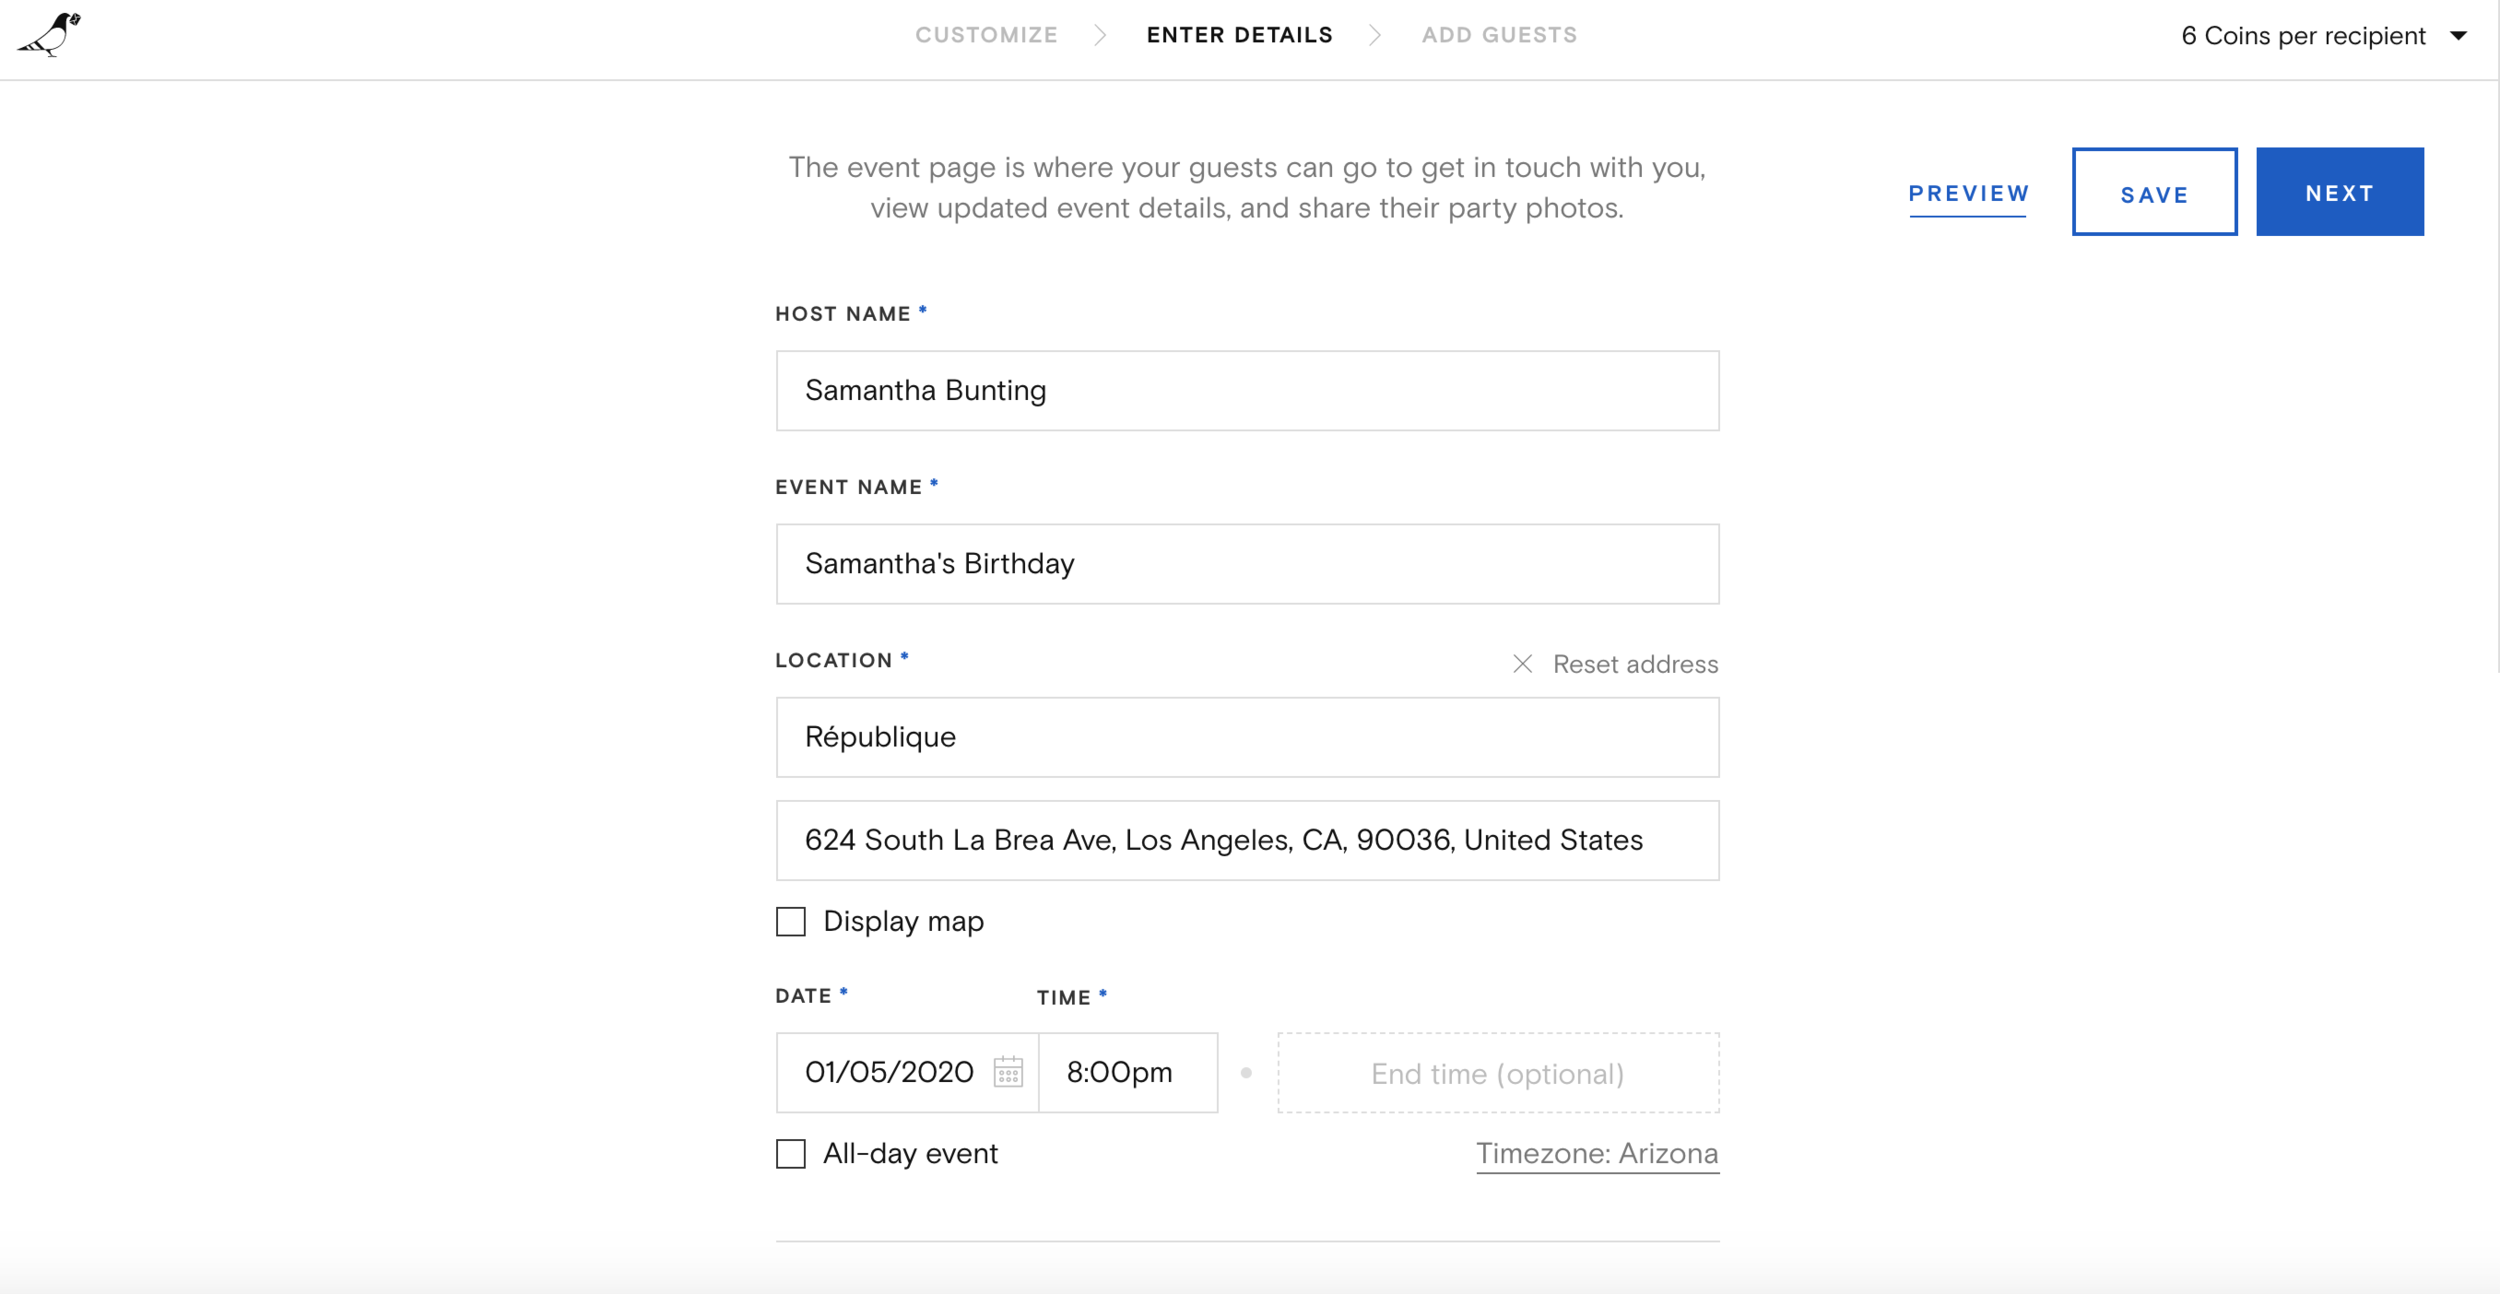Open the date picker calendar icon
2500x1294 pixels.
tap(1008, 1072)
